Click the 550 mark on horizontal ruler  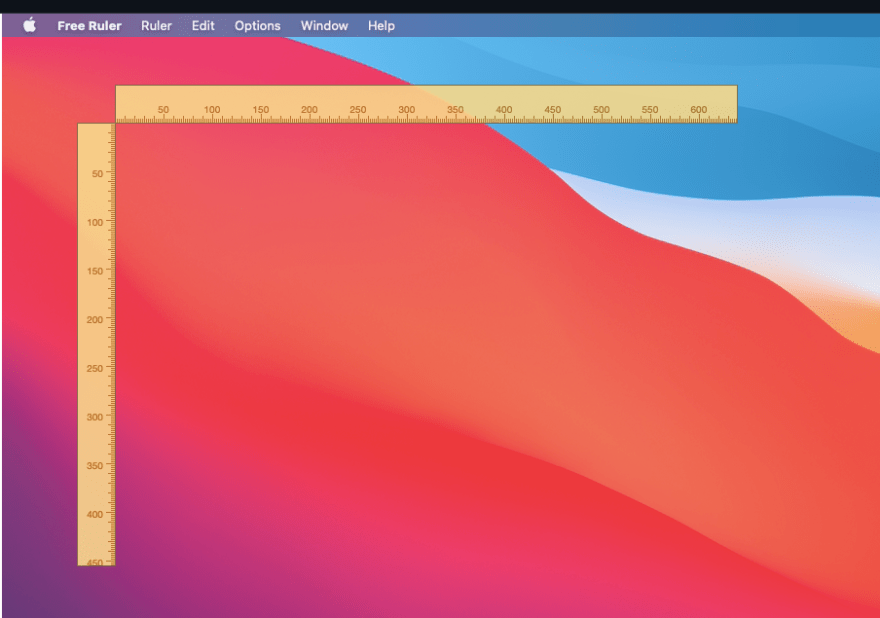point(649,109)
